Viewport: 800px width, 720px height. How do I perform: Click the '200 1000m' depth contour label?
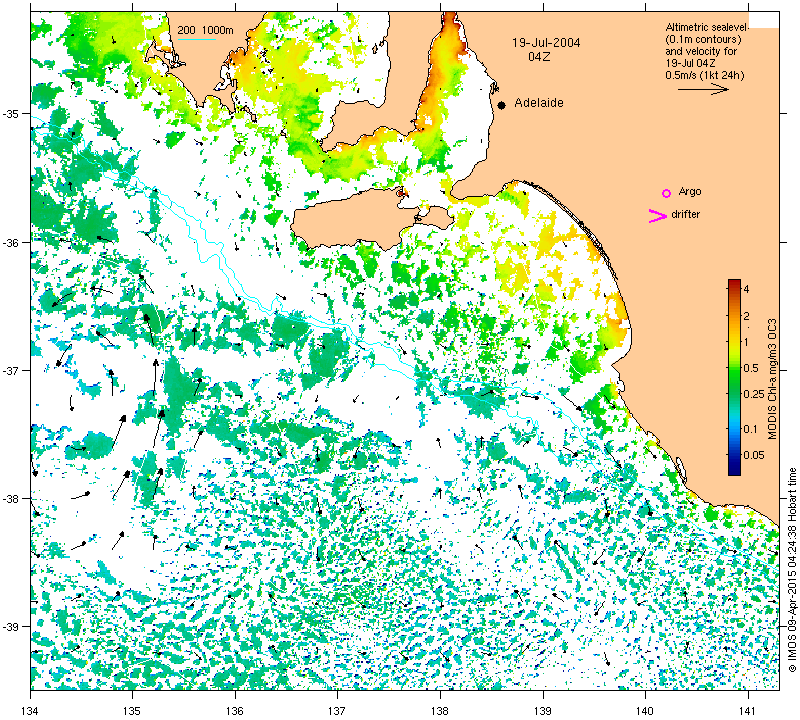click(x=205, y=31)
